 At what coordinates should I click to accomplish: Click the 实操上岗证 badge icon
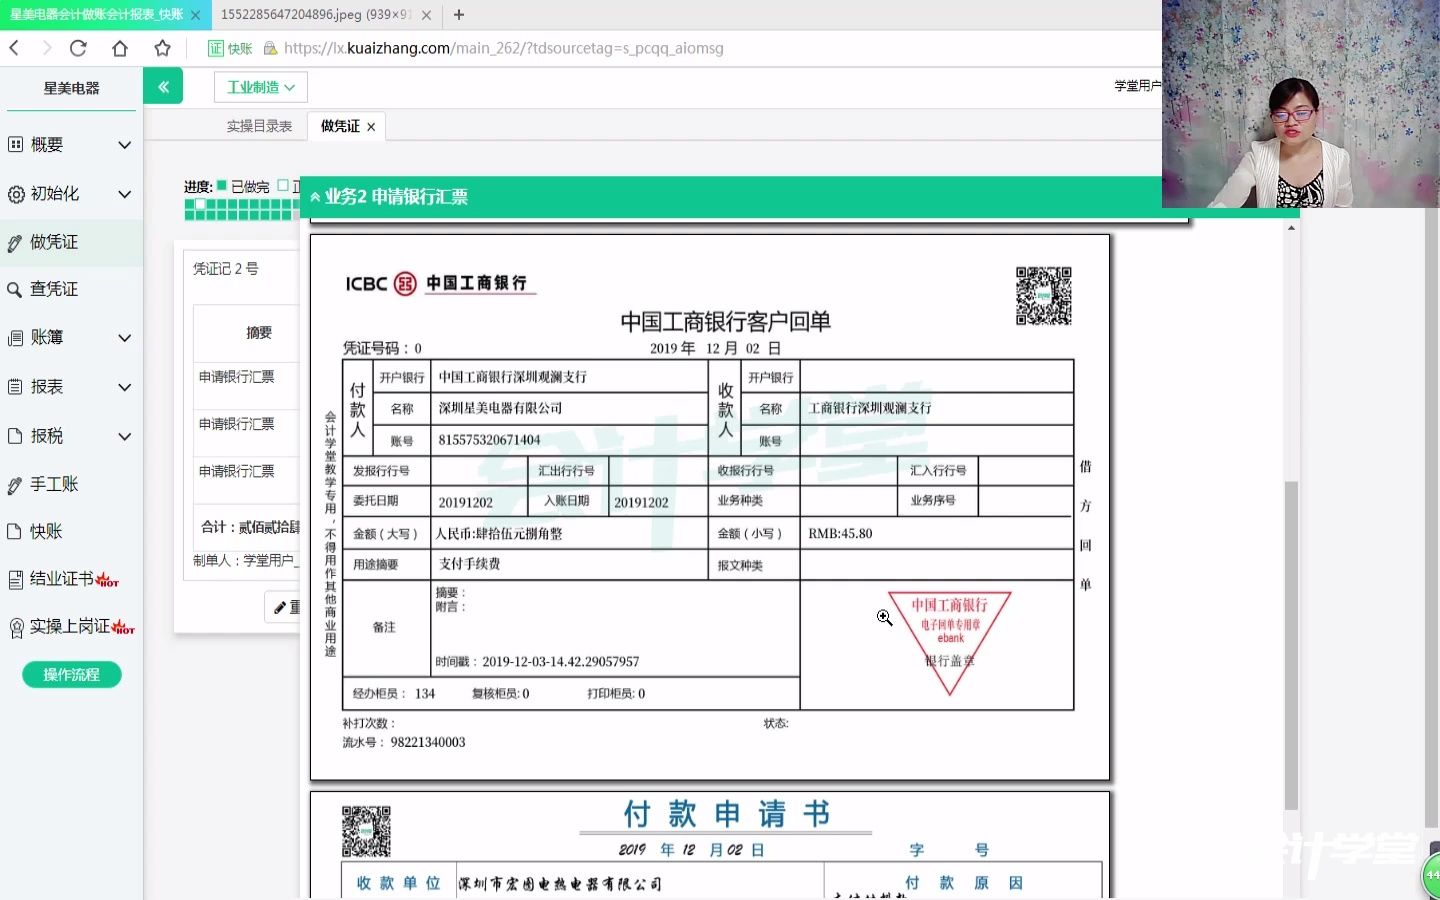click(x=15, y=628)
